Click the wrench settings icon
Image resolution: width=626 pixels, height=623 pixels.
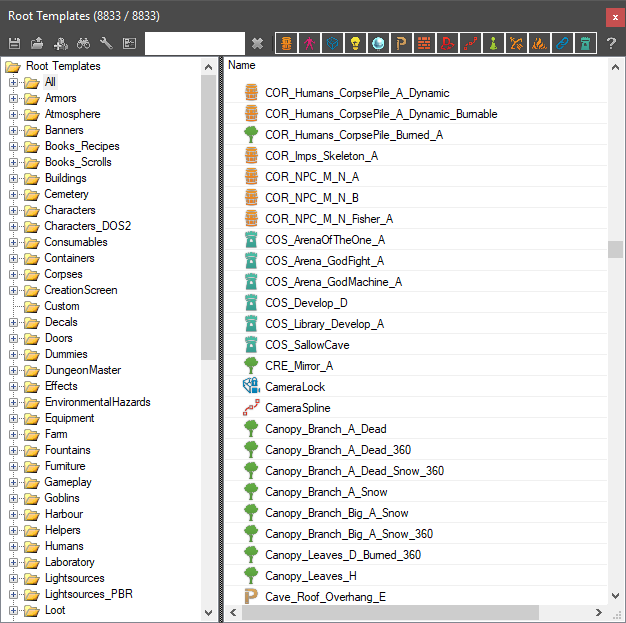[106, 43]
